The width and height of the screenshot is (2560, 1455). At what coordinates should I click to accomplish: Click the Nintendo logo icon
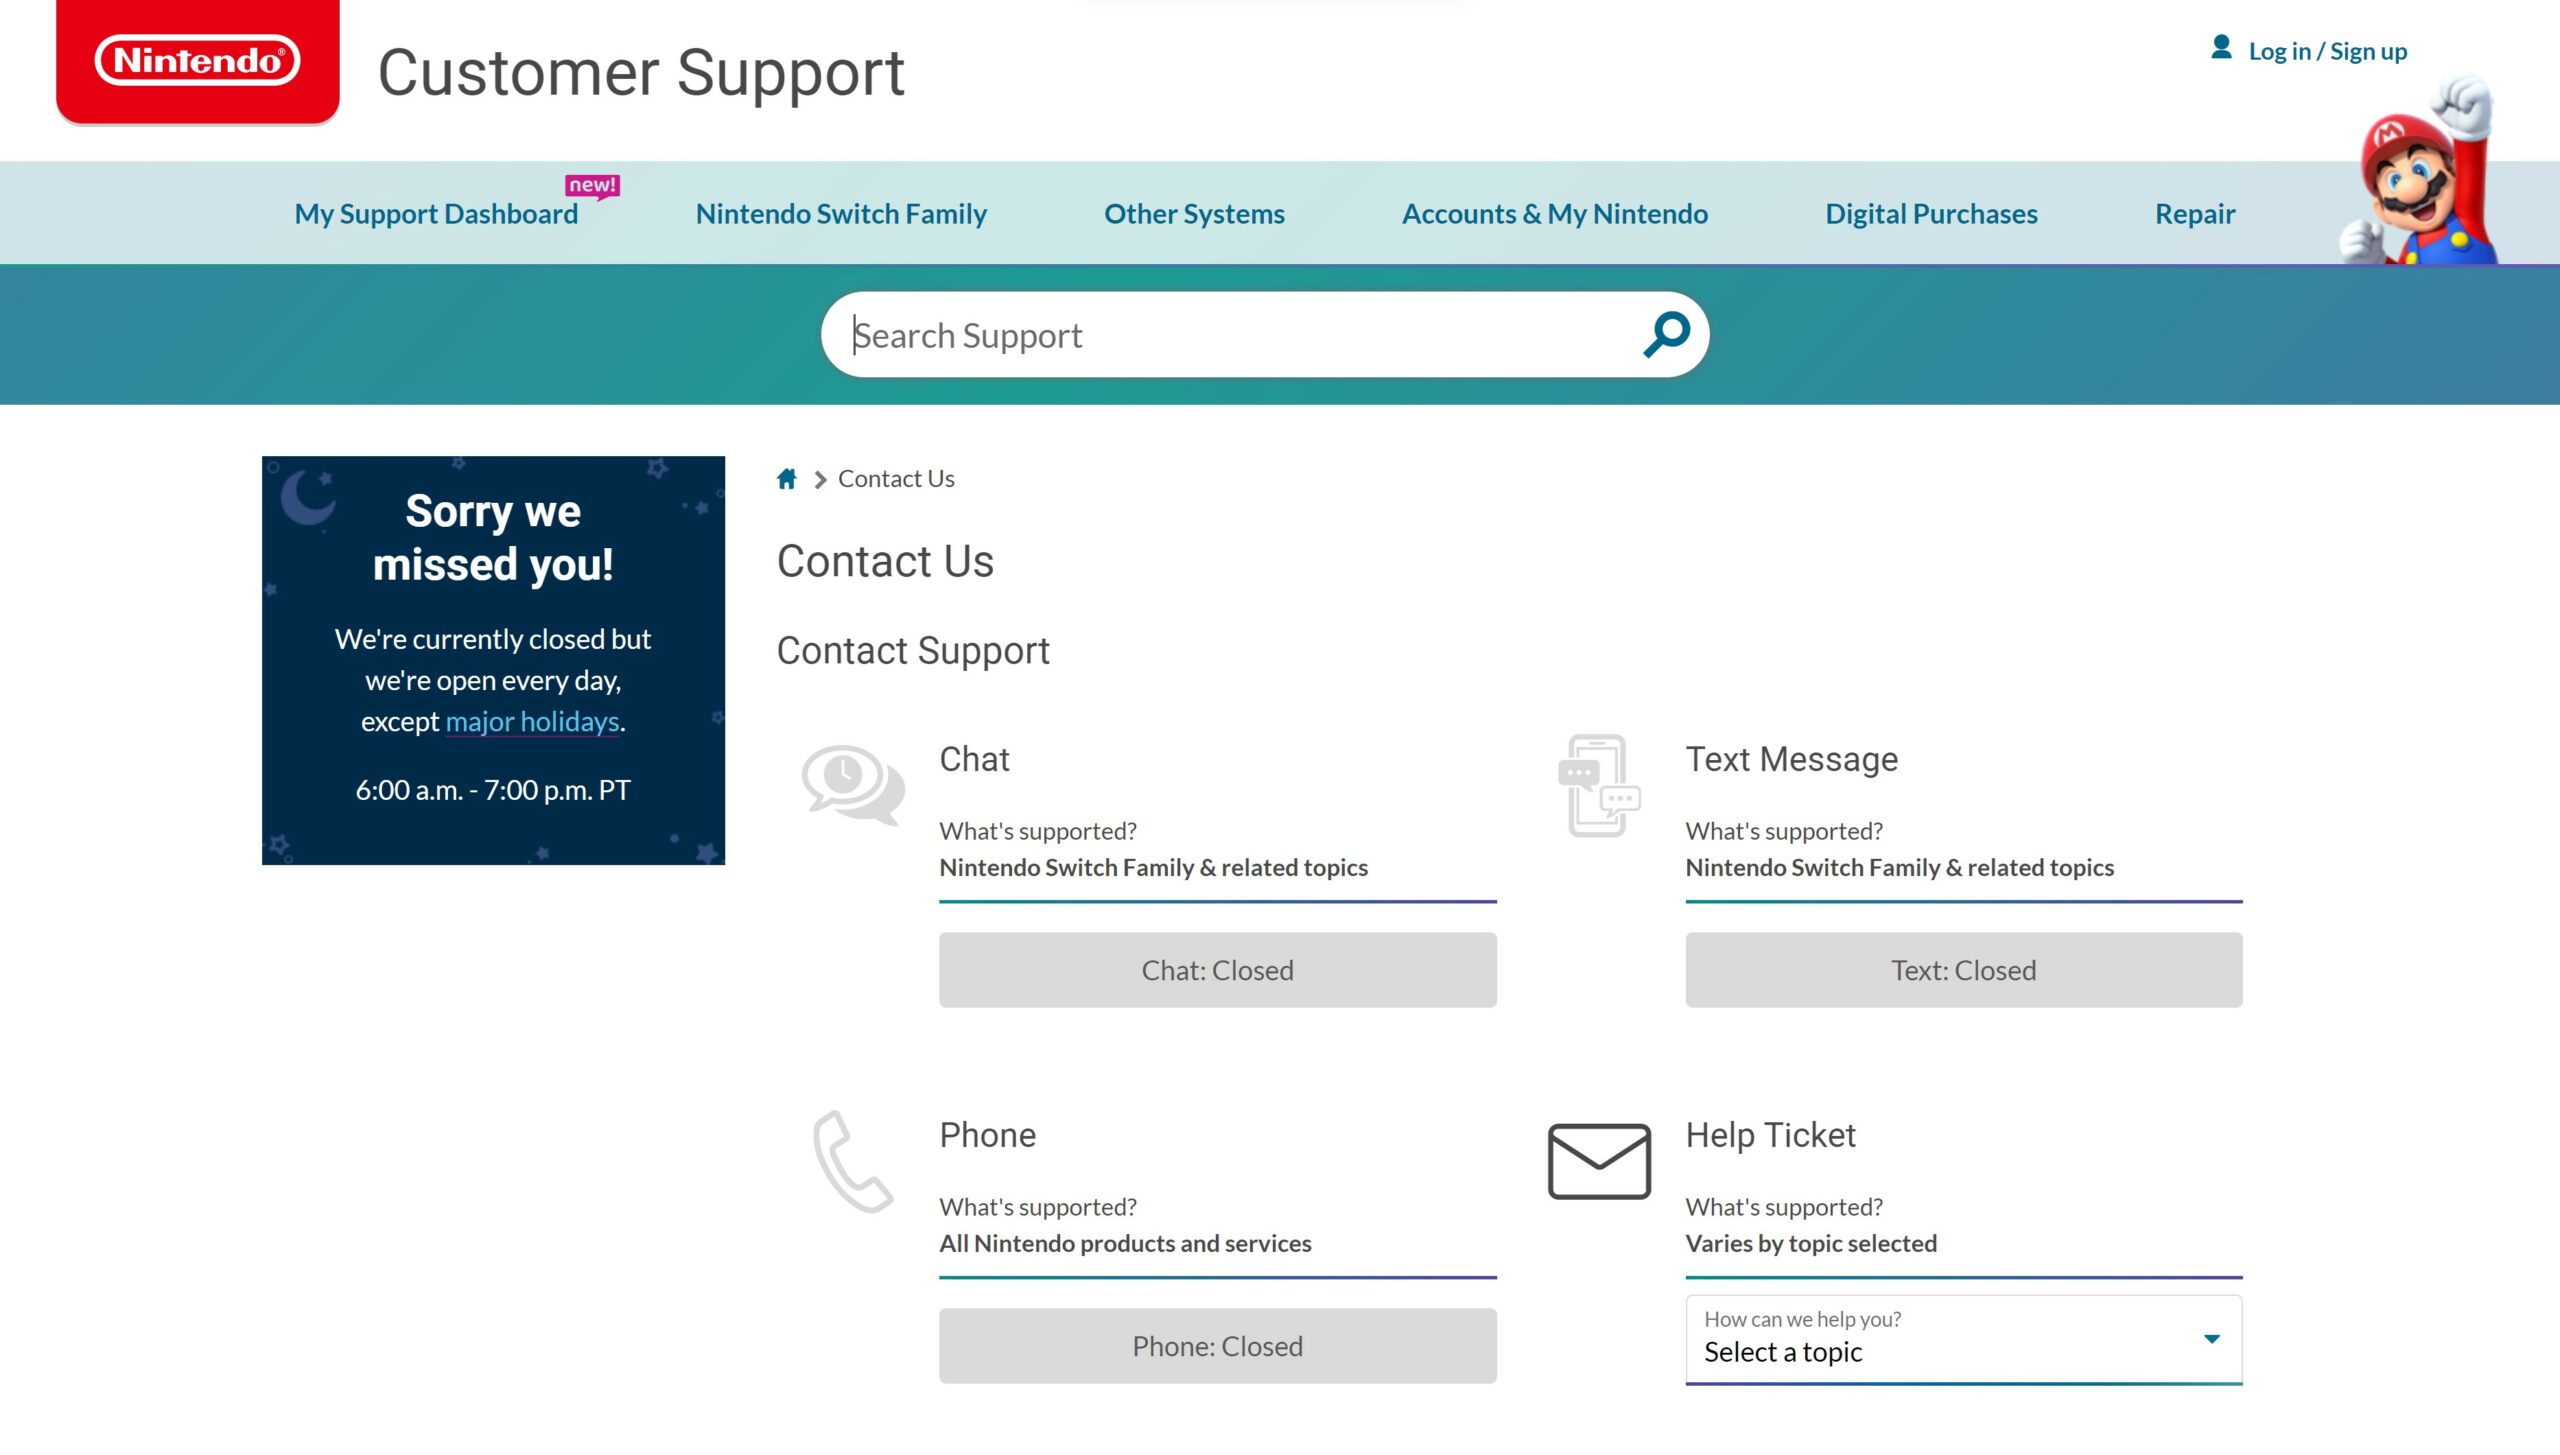[x=197, y=62]
